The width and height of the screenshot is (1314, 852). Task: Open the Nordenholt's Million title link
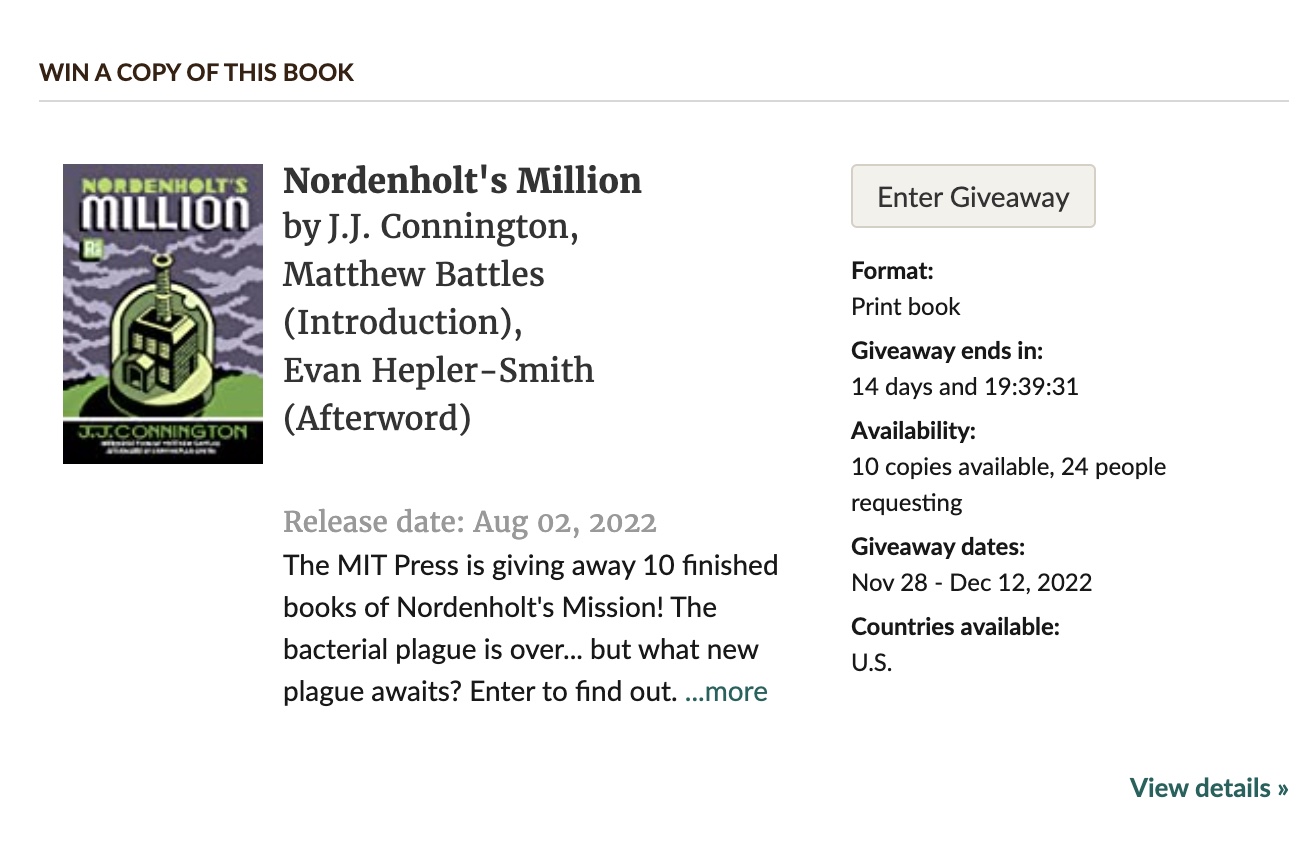click(462, 181)
